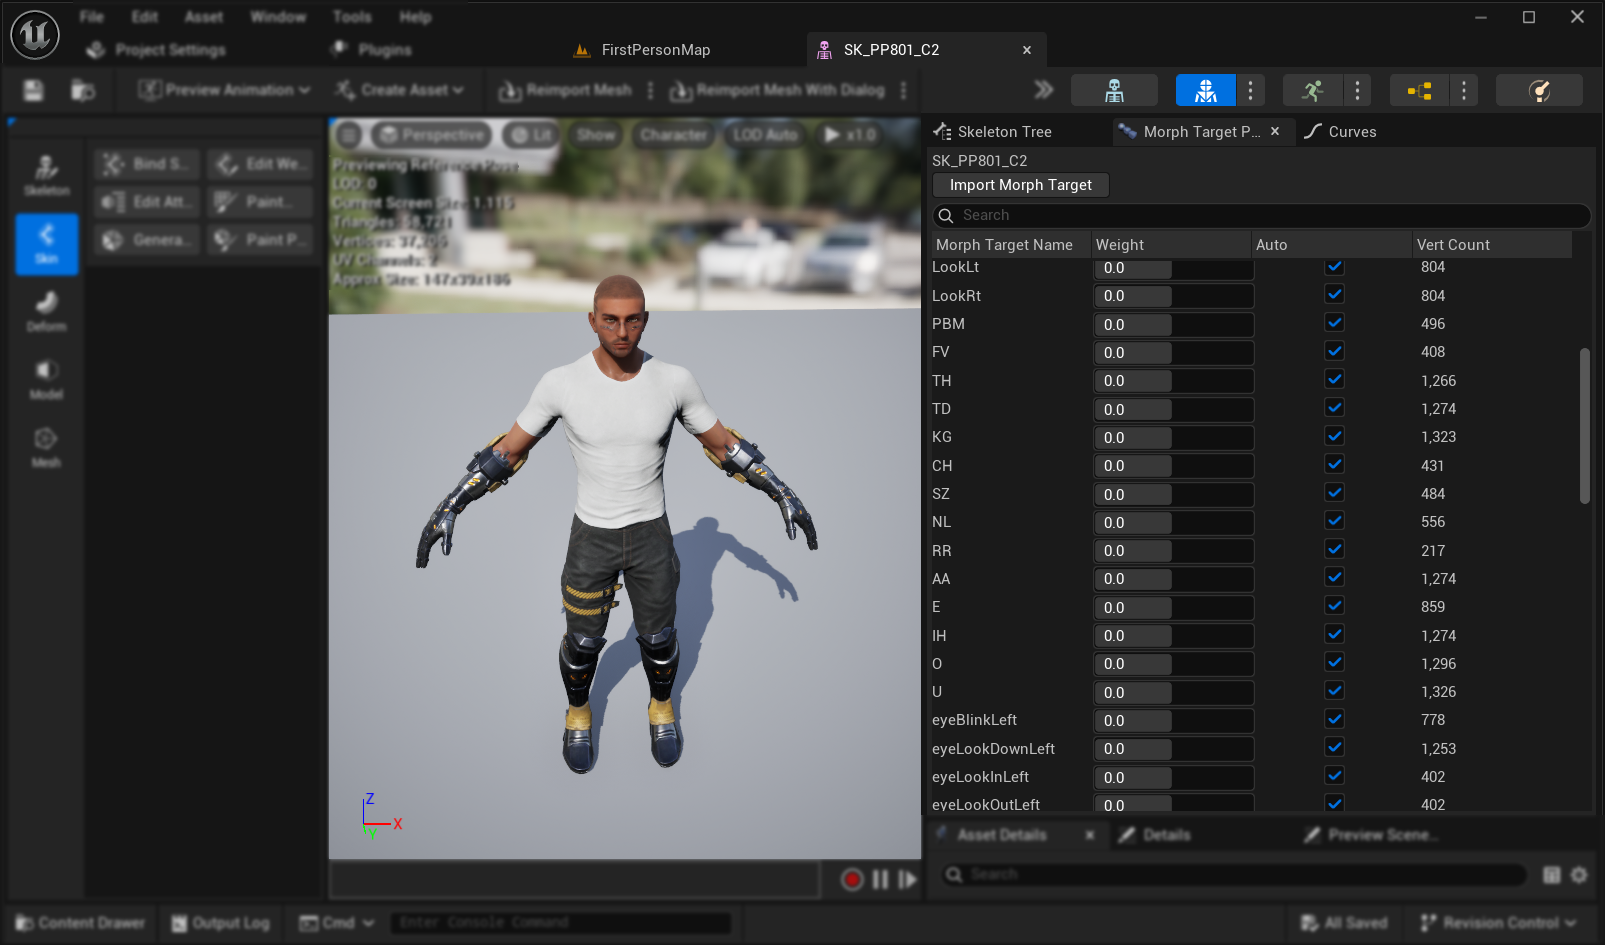
Task: Open the Physics asset editor icon
Action: pyautogui.click(x=1539, y=89)
